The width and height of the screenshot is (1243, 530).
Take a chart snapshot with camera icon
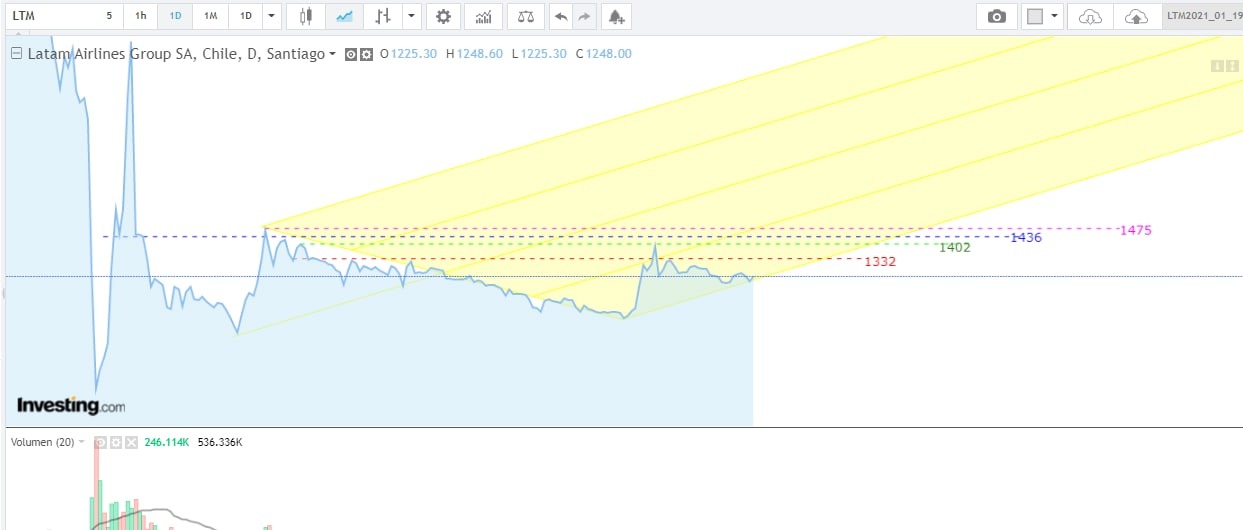pyautogui.click(x=996, y=16)
